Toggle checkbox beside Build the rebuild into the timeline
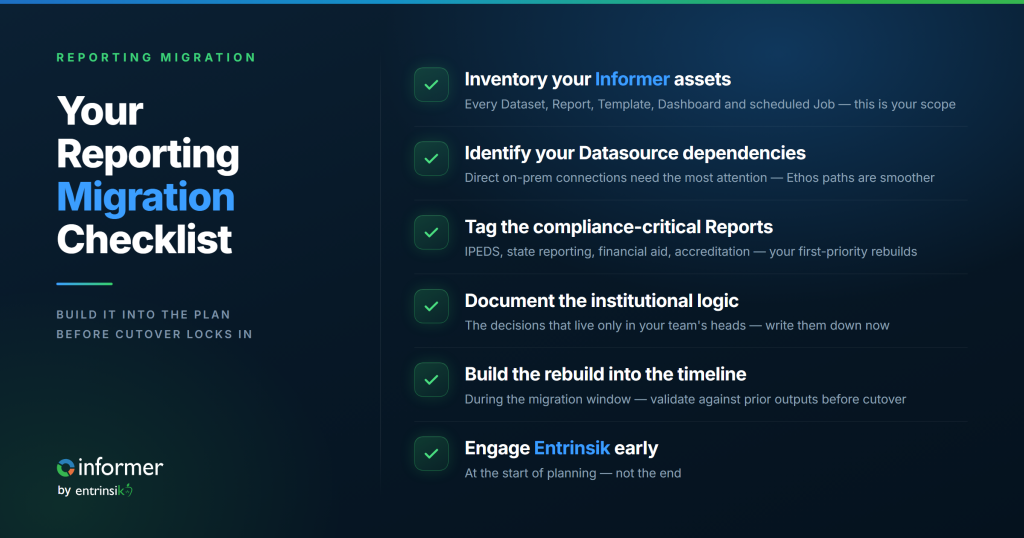Screen dimensions: 1024x538 coord(431,380)
